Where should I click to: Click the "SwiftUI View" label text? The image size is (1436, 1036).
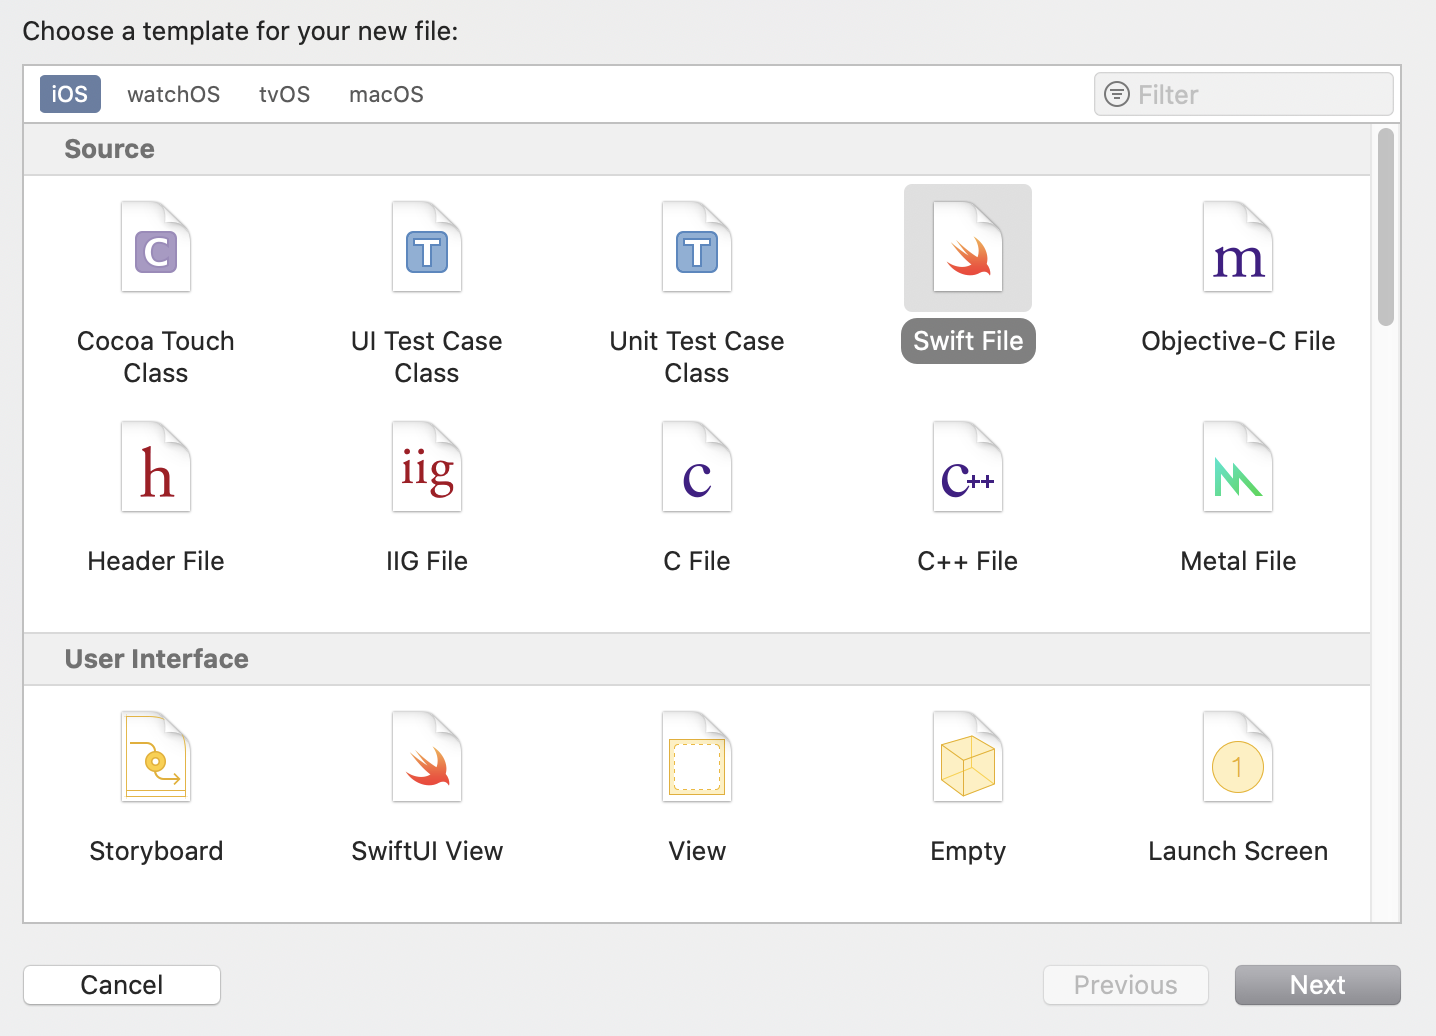[427, 851]
